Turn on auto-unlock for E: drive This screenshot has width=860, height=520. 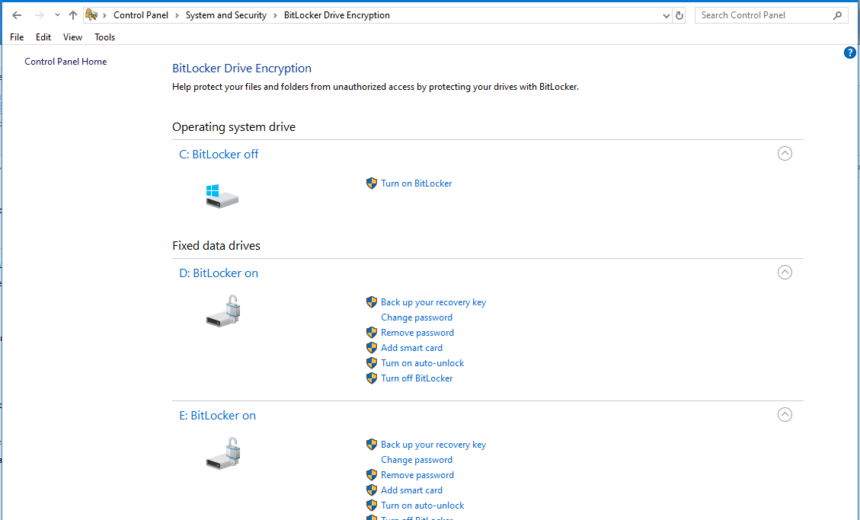422,506
